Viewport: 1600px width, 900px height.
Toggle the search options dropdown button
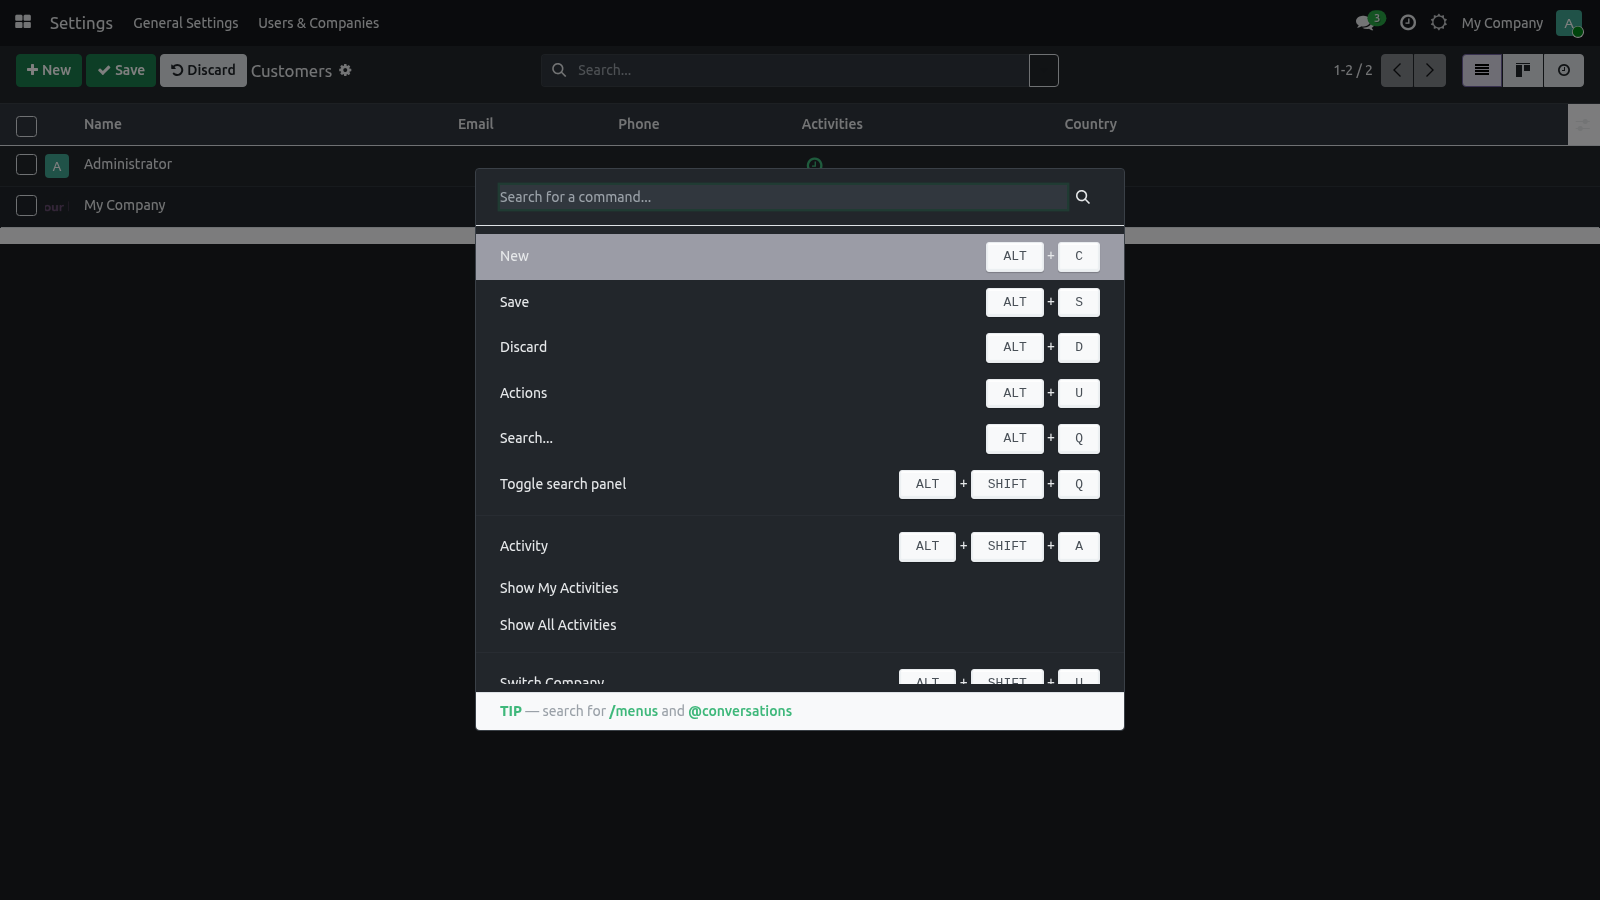coord(1044,70)
